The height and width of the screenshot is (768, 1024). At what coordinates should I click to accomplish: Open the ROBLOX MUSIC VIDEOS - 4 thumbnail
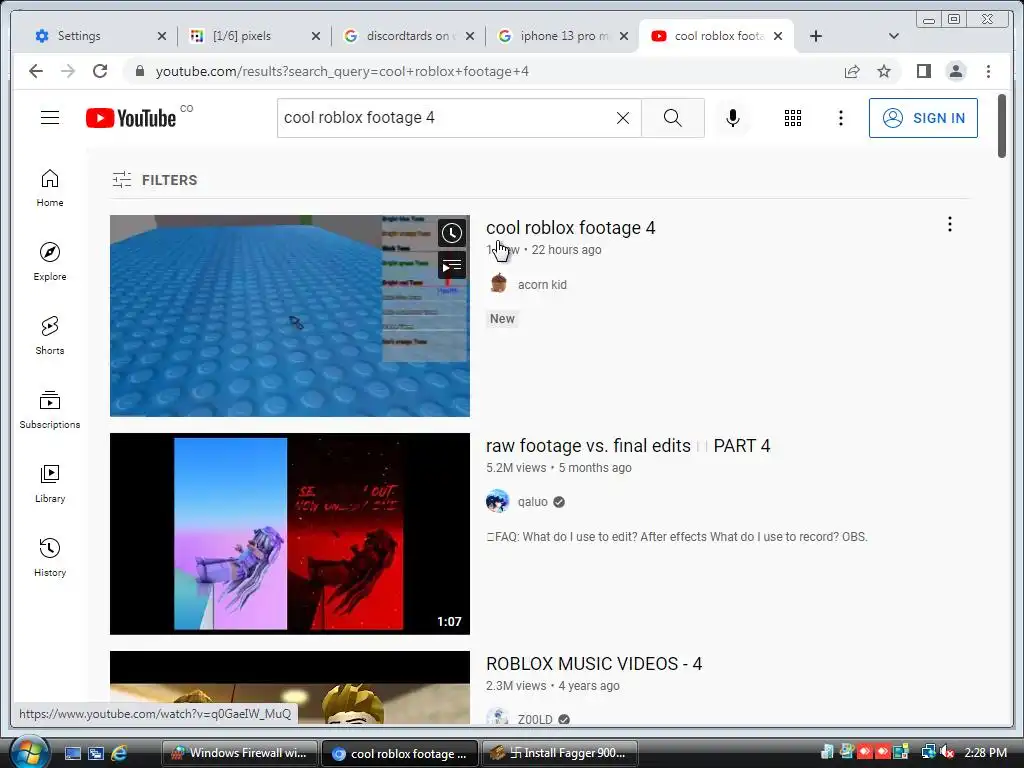[x=289, y=687]
